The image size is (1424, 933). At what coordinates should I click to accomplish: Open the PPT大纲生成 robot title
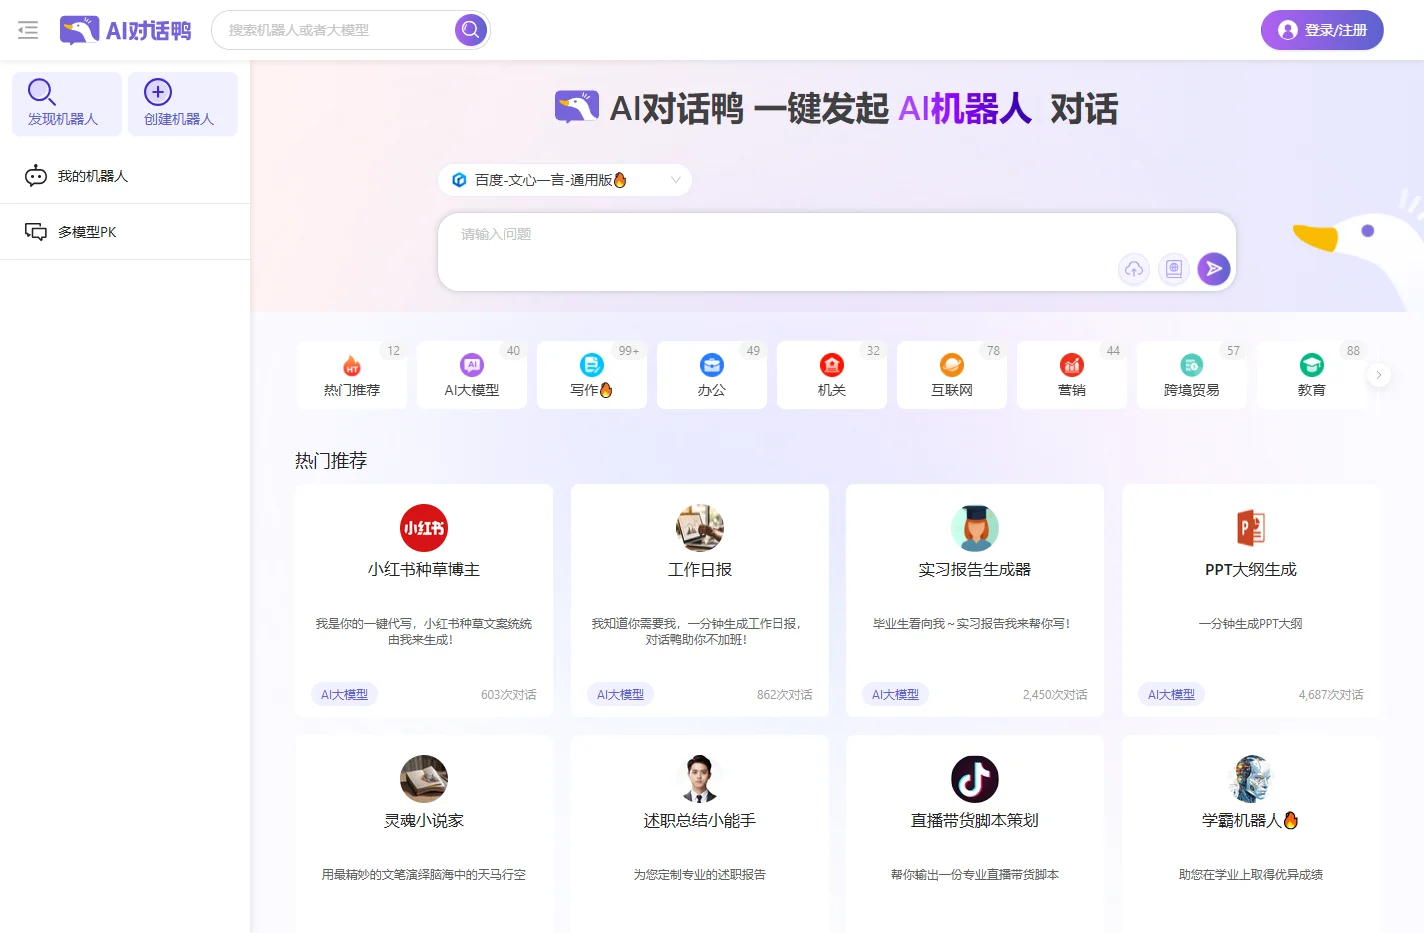coord(1251,569)
